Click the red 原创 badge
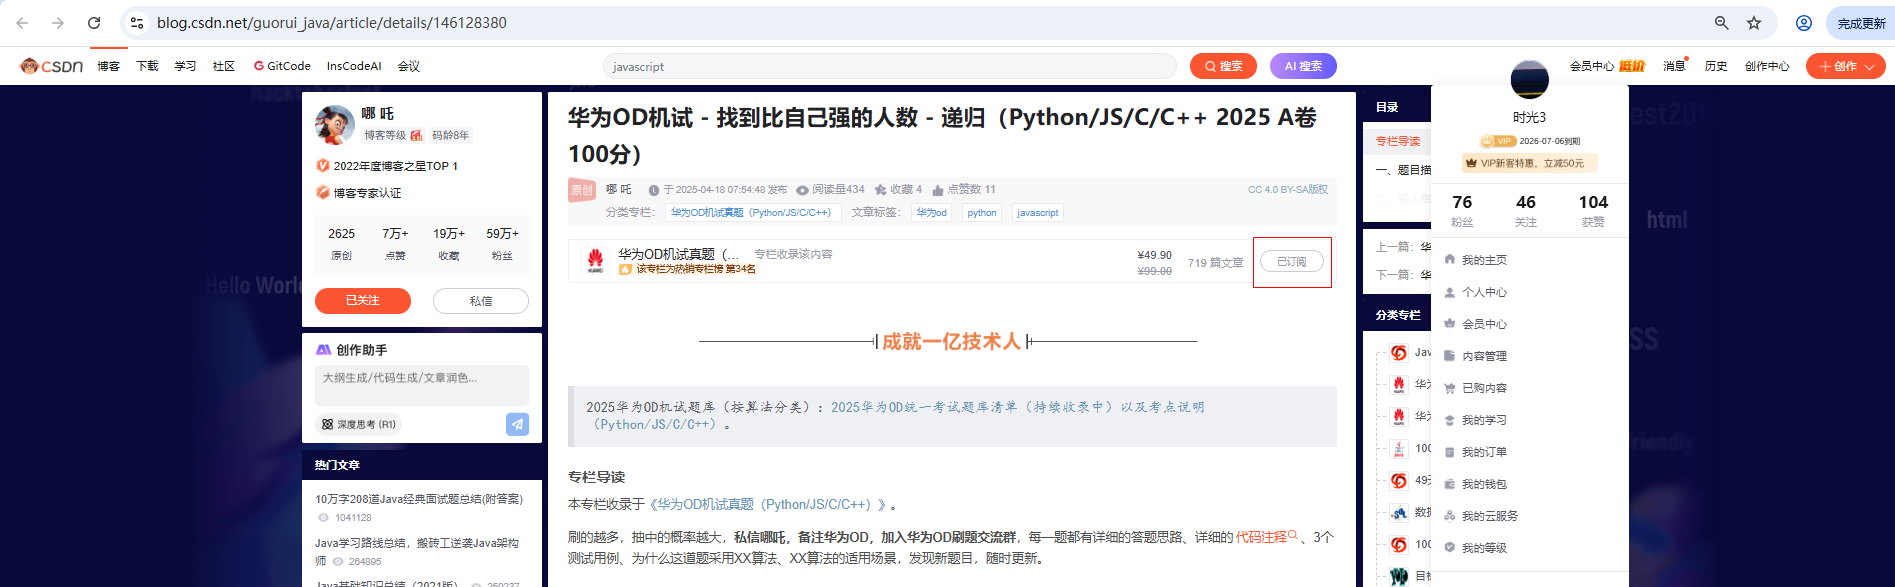Screen dimensions: 1895x587 (582, 189)
